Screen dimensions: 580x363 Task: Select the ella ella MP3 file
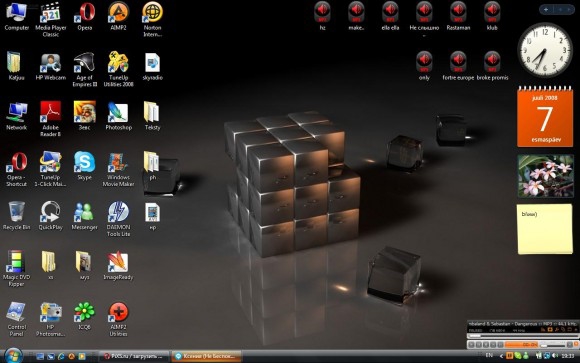point(390,16)
